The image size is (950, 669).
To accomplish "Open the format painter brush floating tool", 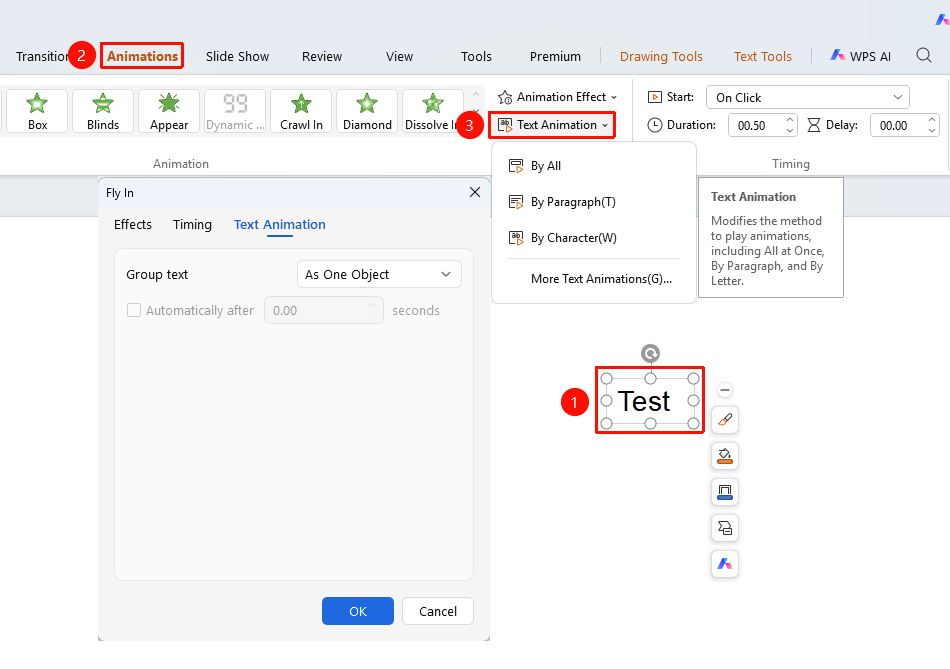I will 725,419.
